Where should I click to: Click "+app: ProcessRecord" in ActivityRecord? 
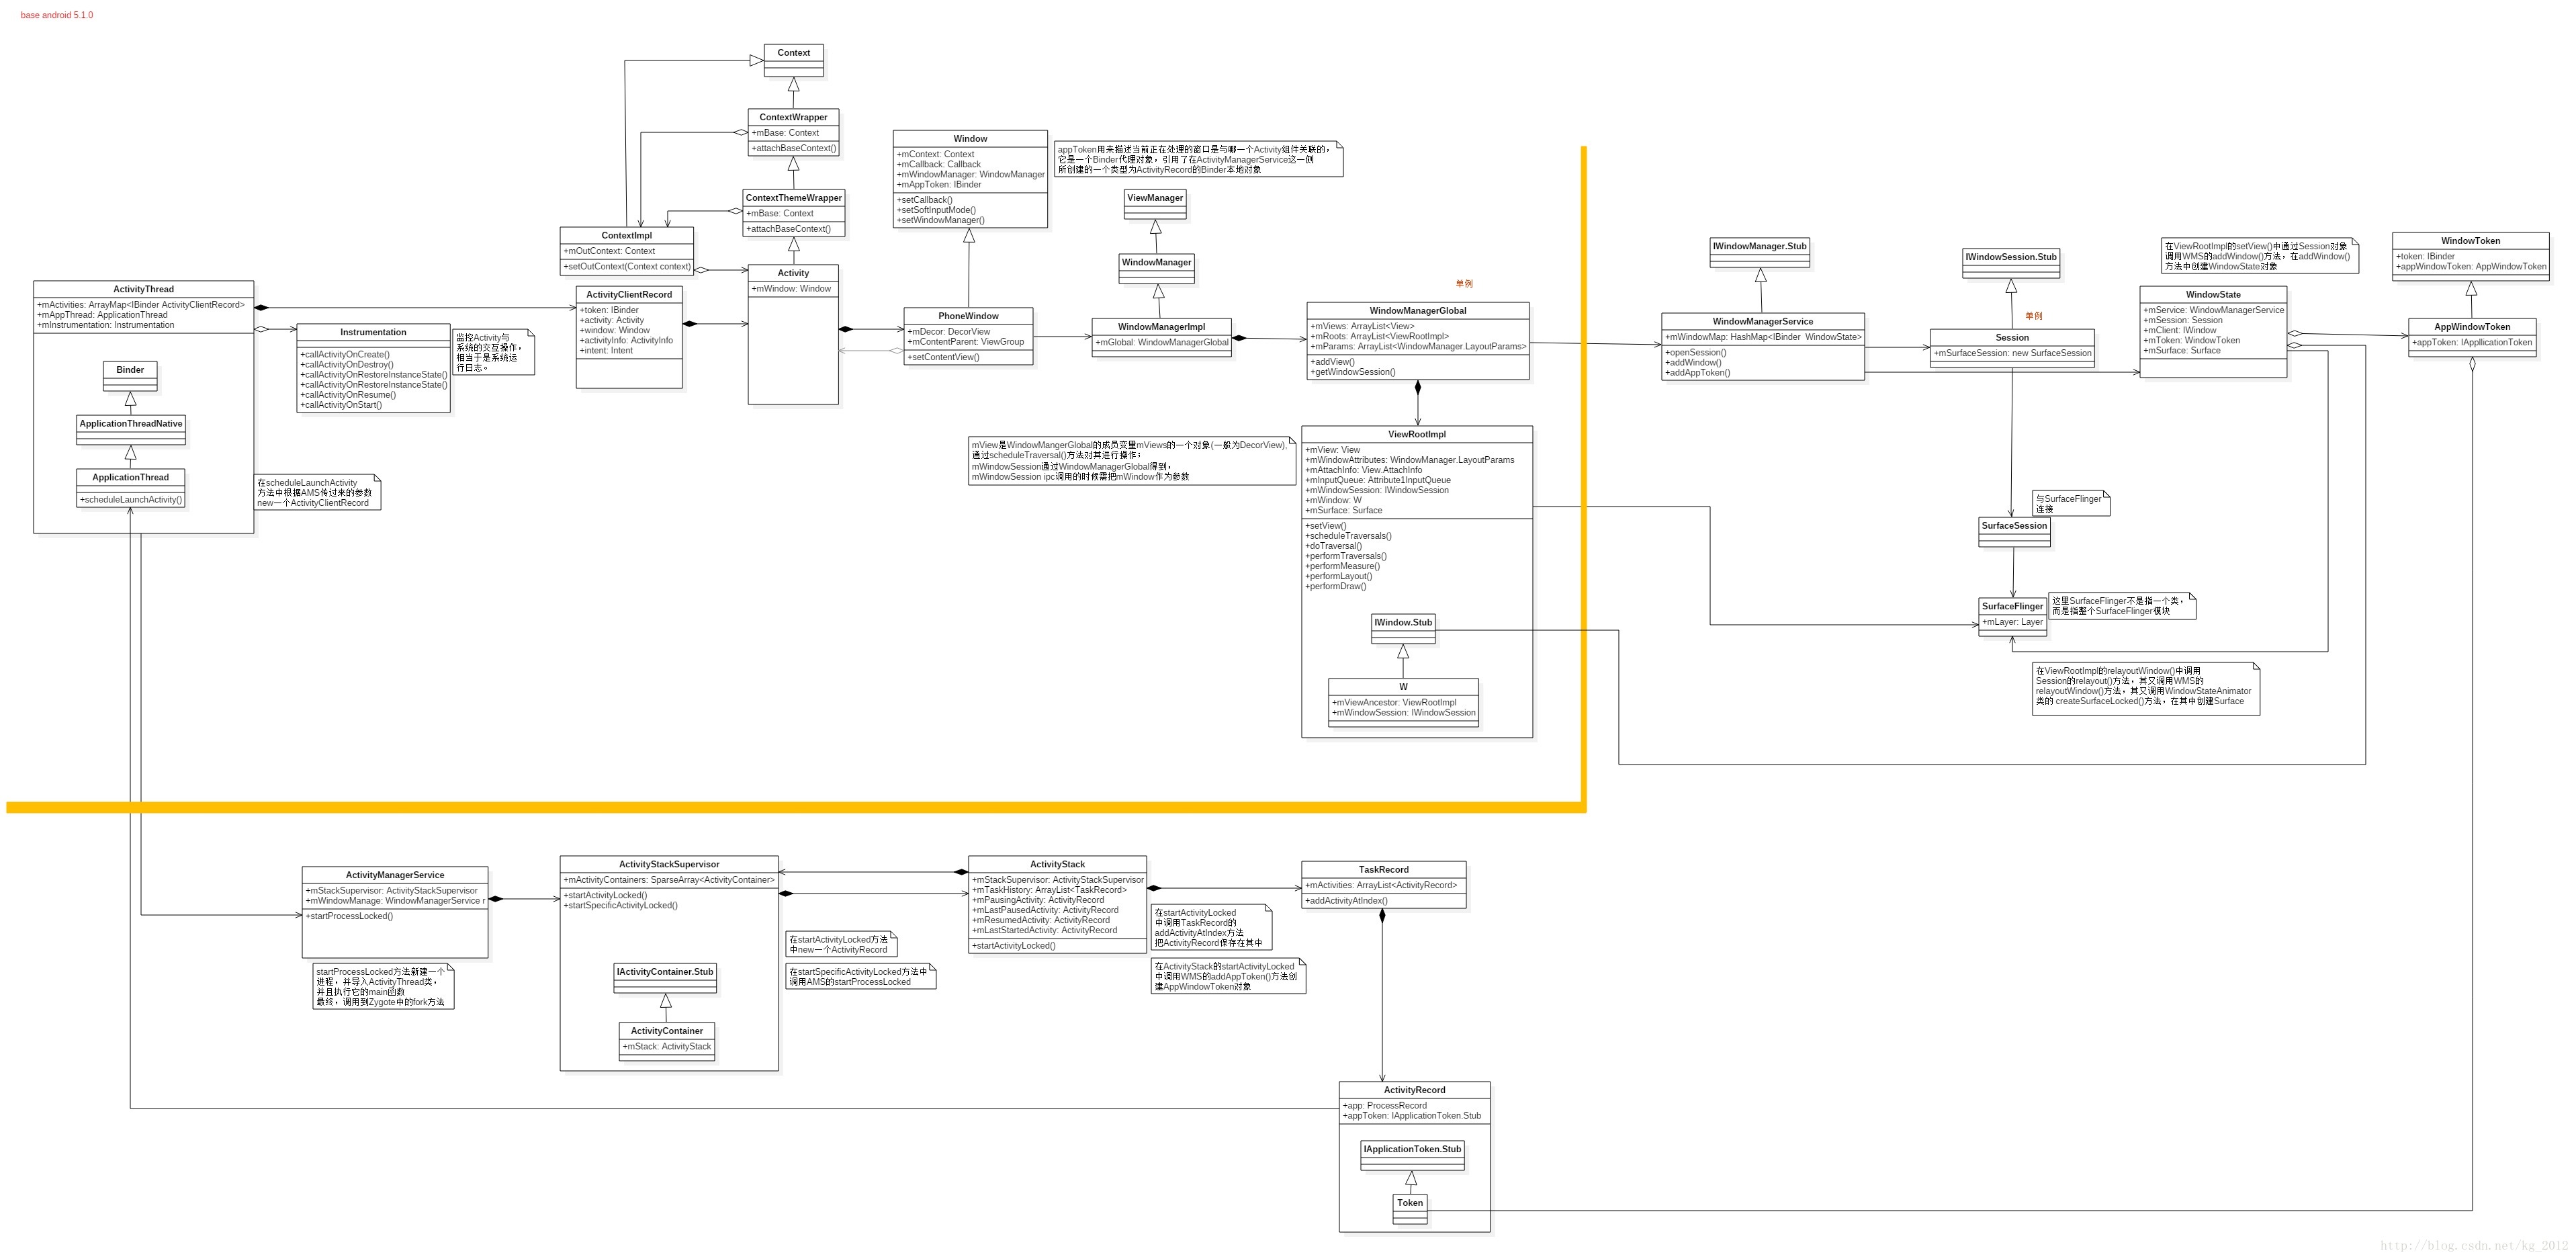click(1384, 1106)
